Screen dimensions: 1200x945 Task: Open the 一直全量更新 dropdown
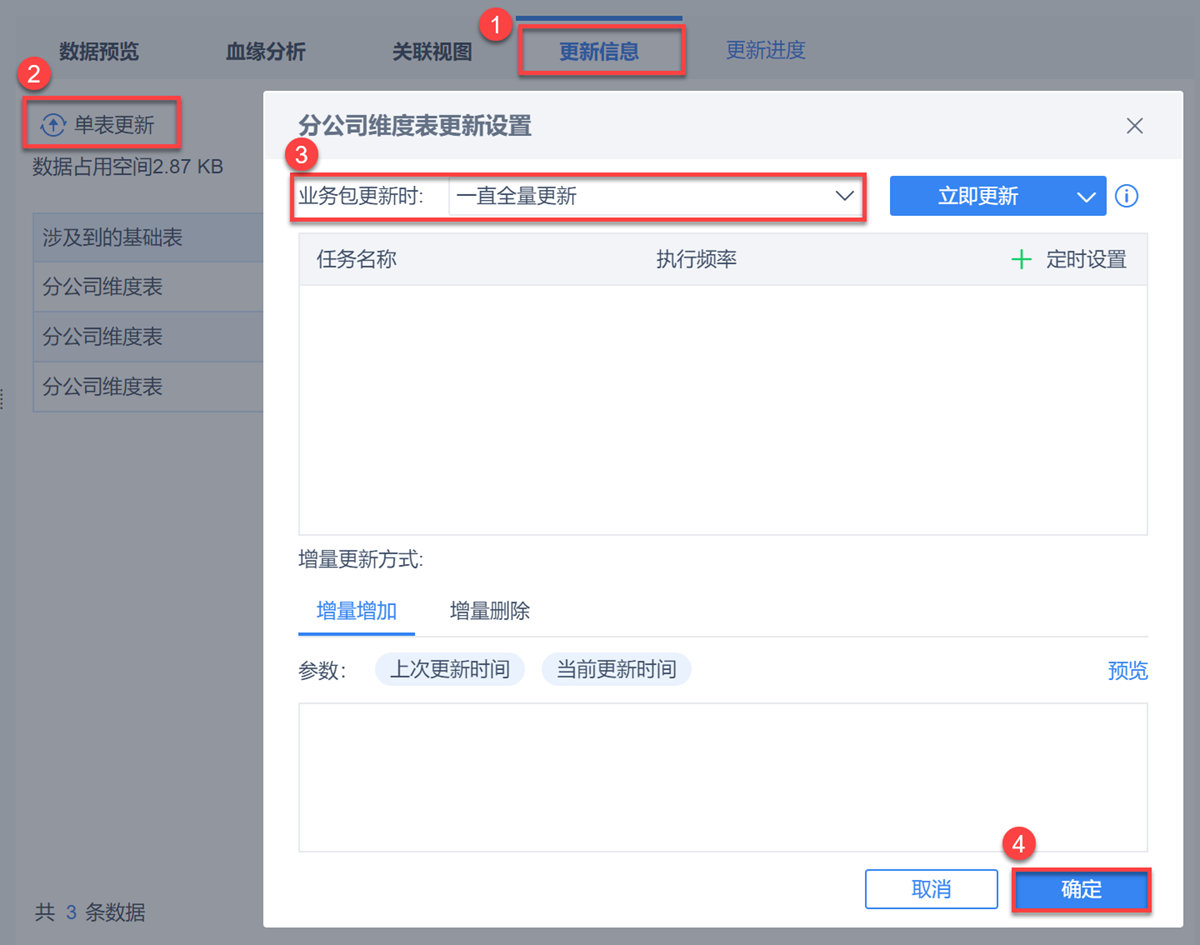655,196
